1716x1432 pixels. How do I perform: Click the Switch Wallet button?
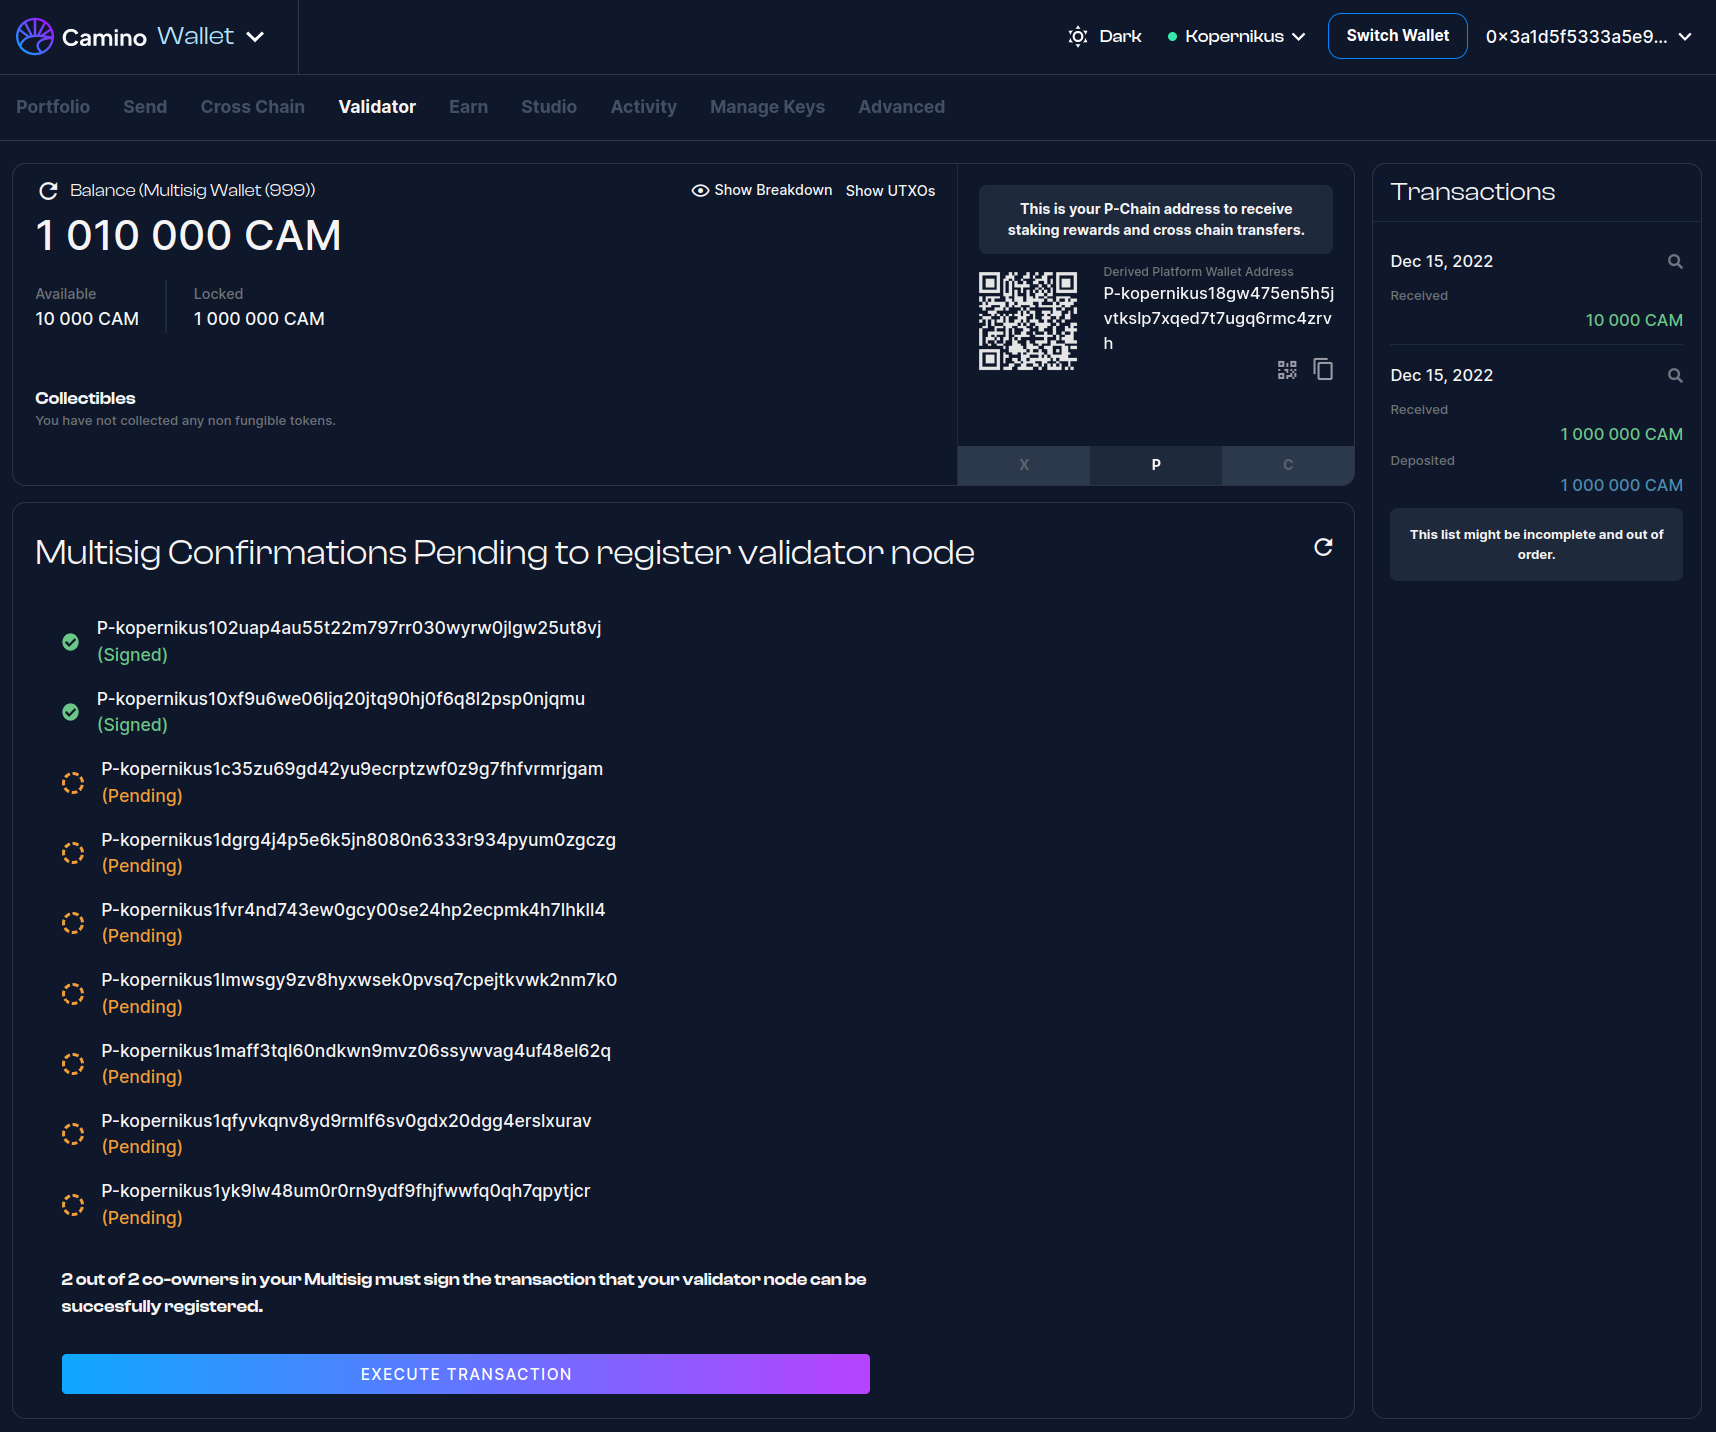pyautogui.click(x=1397, y=36)
